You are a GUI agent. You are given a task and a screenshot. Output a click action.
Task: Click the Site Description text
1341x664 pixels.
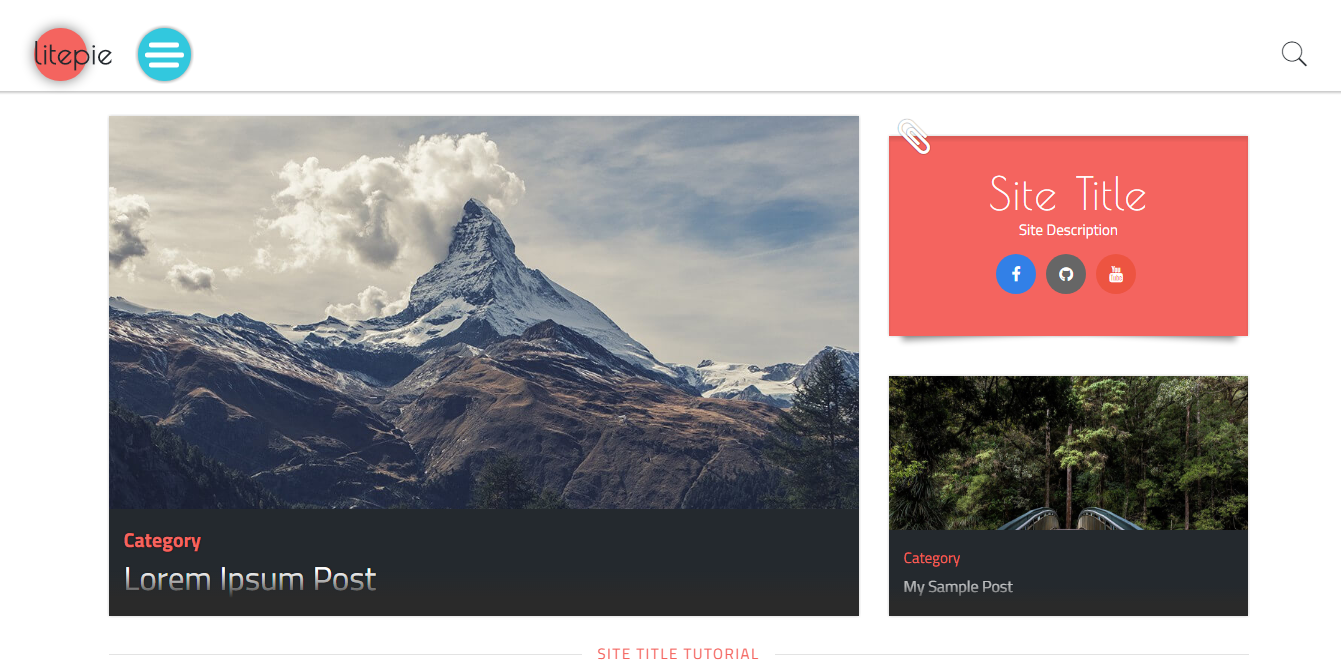coord(1068,230)
